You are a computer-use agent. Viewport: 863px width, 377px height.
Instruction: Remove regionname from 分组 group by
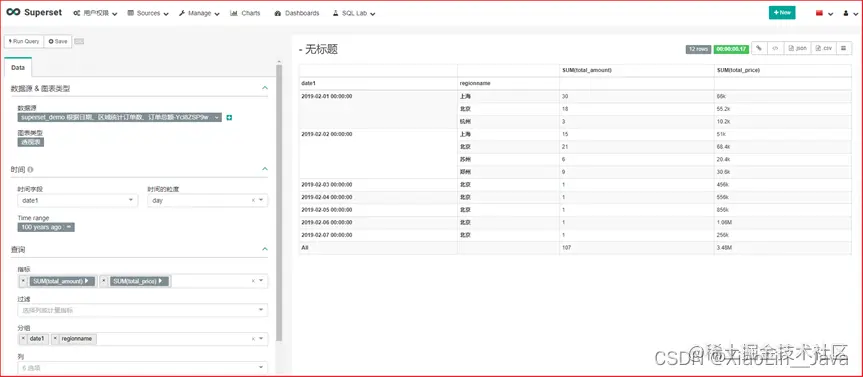[x=56, y=339]
